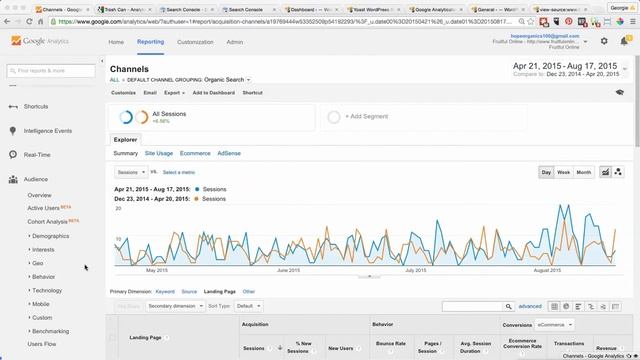
Task: Switch to the Site Usage tab
Action: coord(159,153)
